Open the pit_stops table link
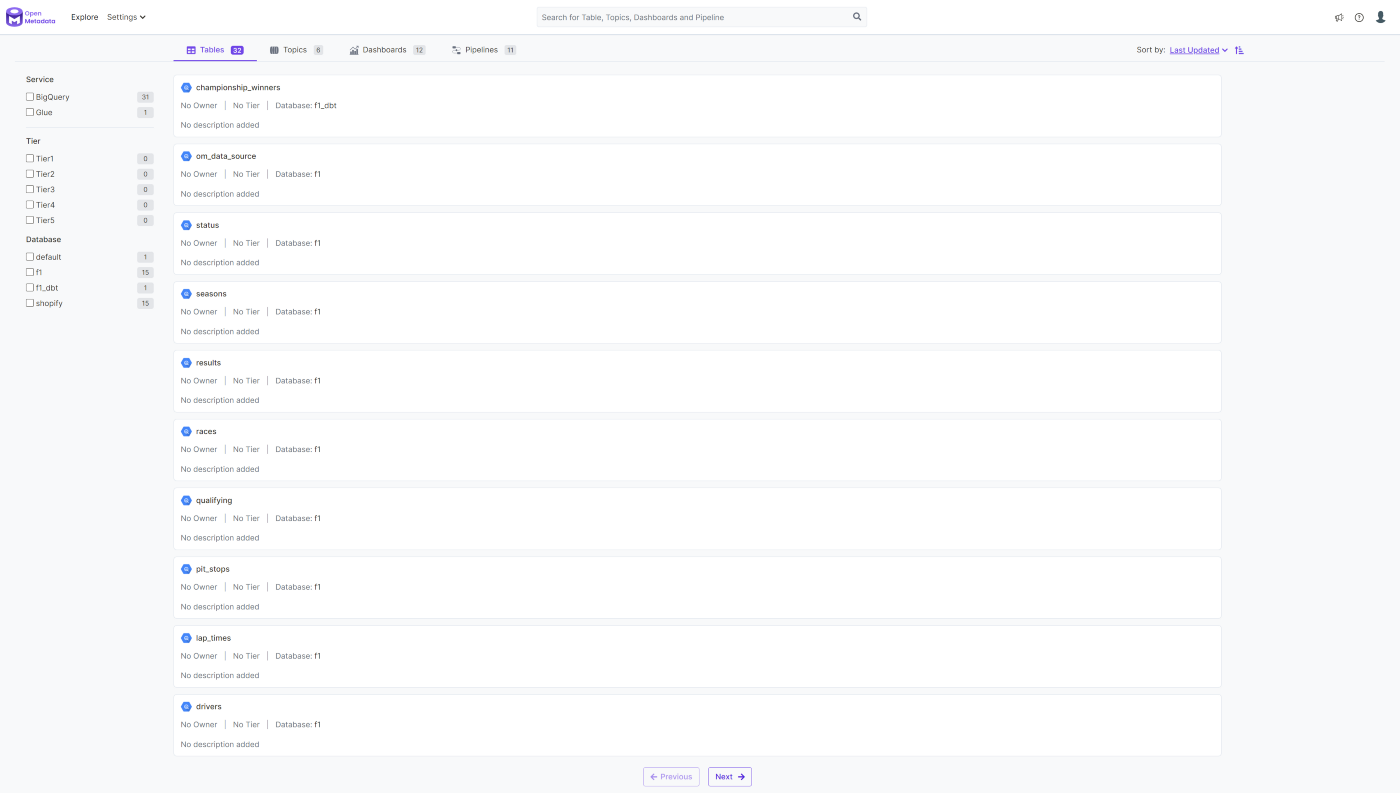This screenshot has width=1400, height=793. pyautogui.click(x=213, y=570)
